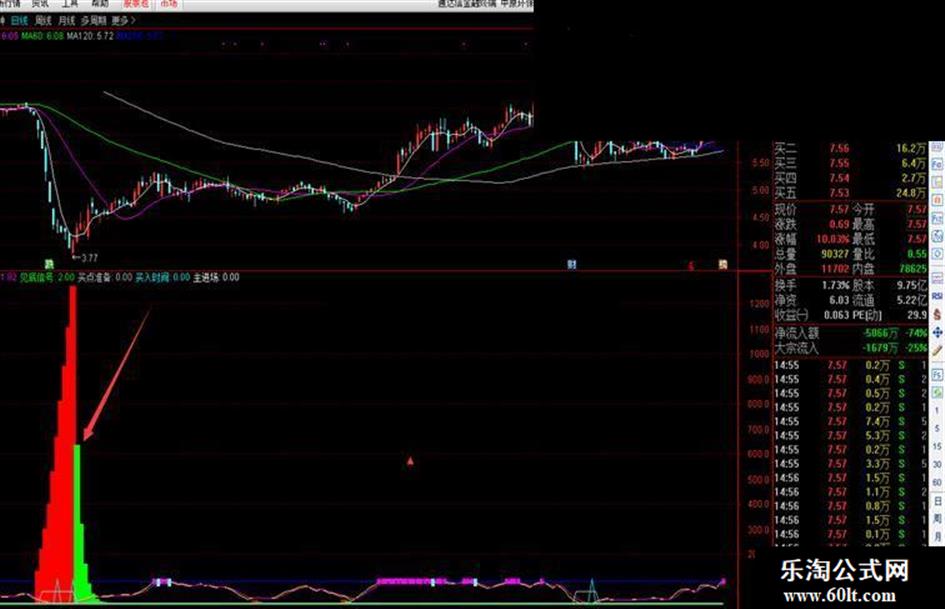Expand the 更多 > period options
Screen dimensions: 945x609
click(124, 21)
